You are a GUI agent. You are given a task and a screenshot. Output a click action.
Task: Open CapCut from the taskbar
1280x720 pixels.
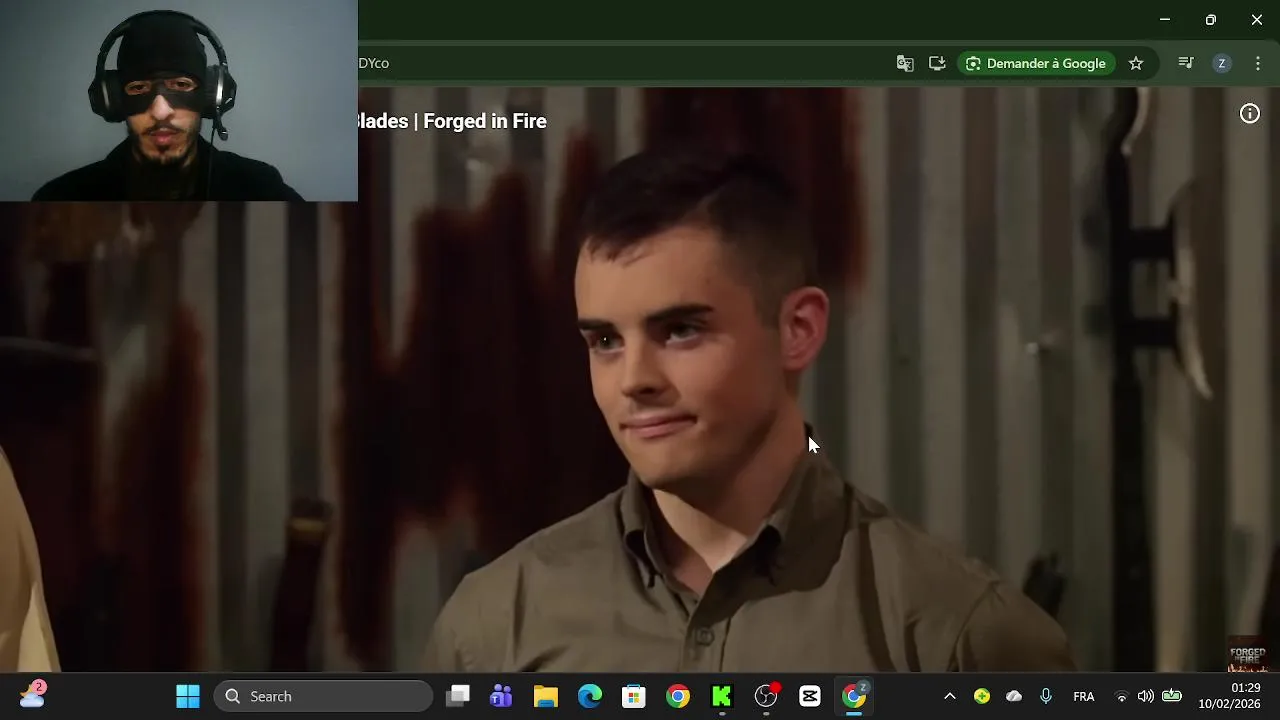point(810,696)
